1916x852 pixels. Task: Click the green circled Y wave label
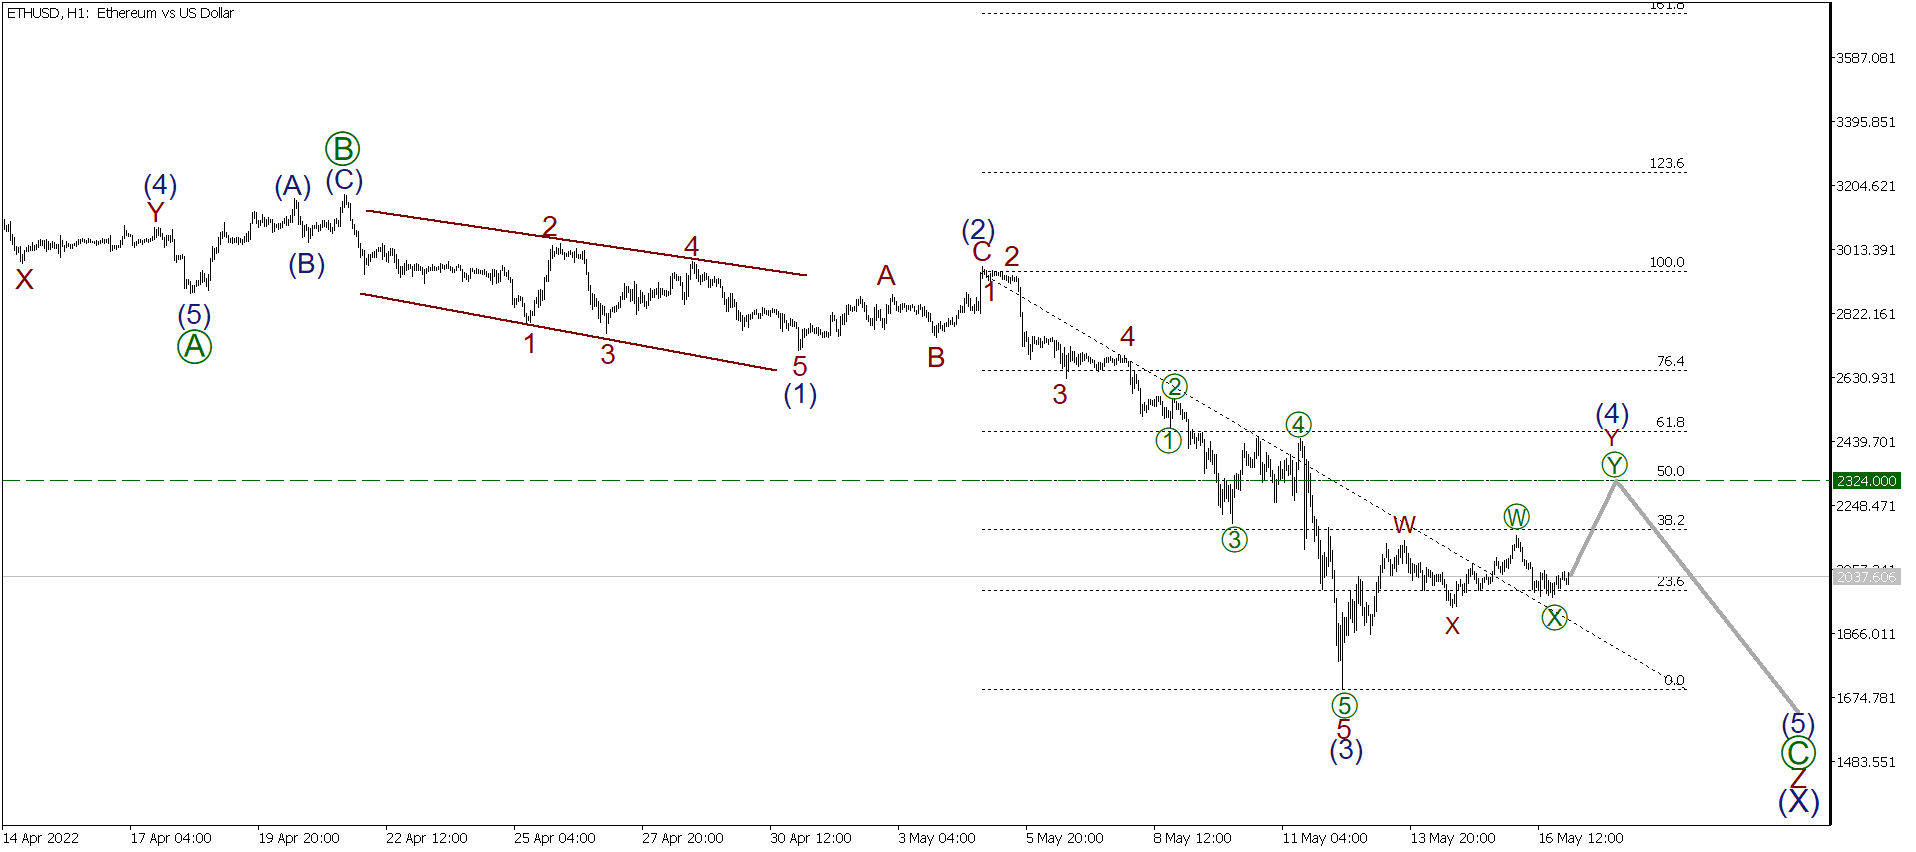[1614, 464]
